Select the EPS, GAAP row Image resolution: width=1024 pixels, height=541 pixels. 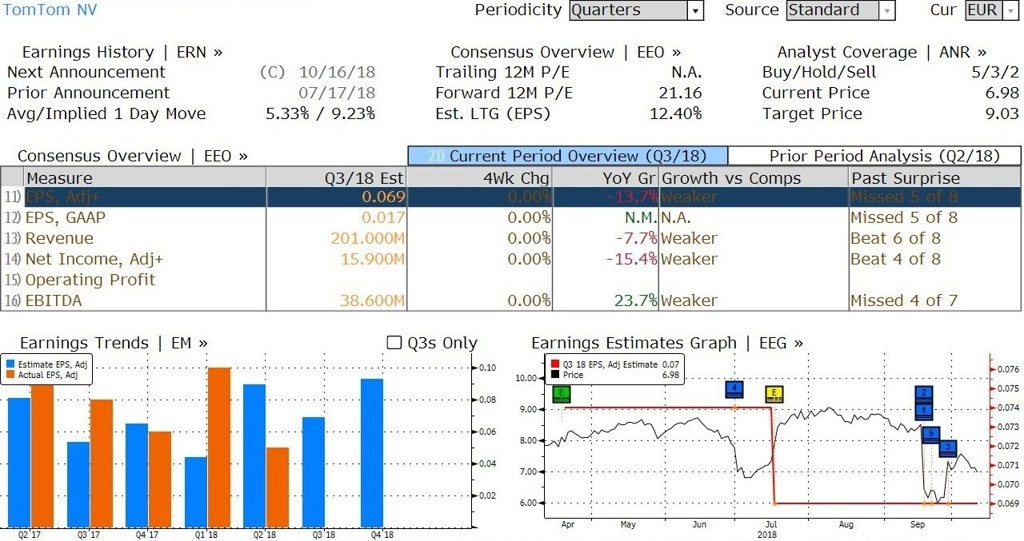pyautogui.click(x=511, y=218)
